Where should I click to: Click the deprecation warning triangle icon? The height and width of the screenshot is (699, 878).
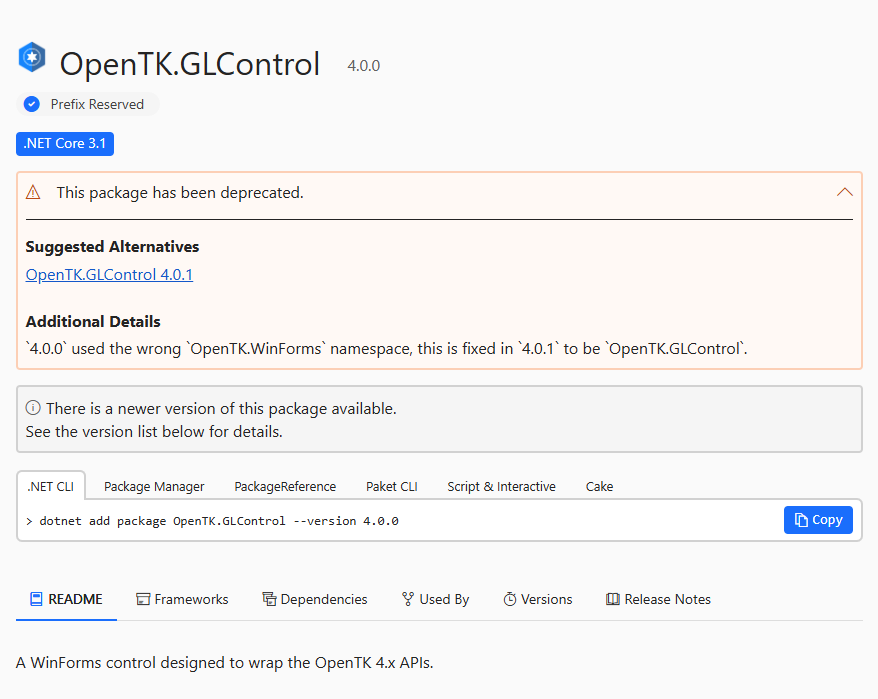(33, 193)
